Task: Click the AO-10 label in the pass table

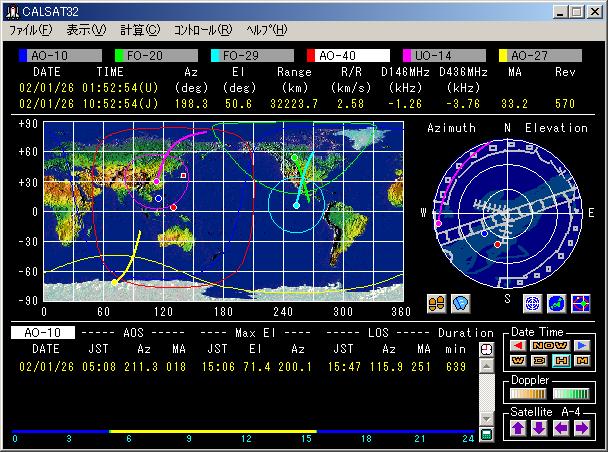Action: (43, 333)
